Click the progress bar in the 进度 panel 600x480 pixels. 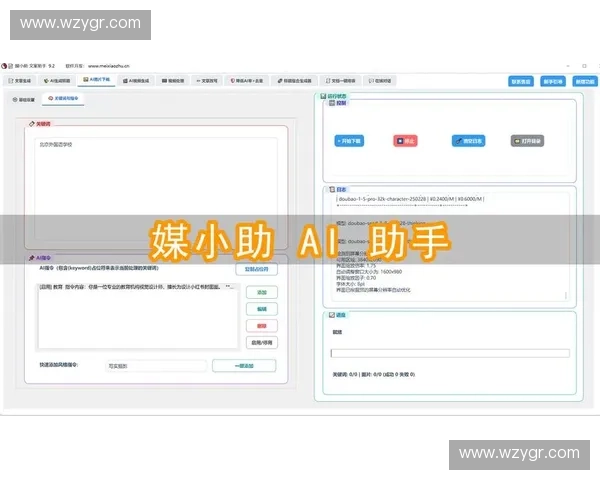(450, 353)
